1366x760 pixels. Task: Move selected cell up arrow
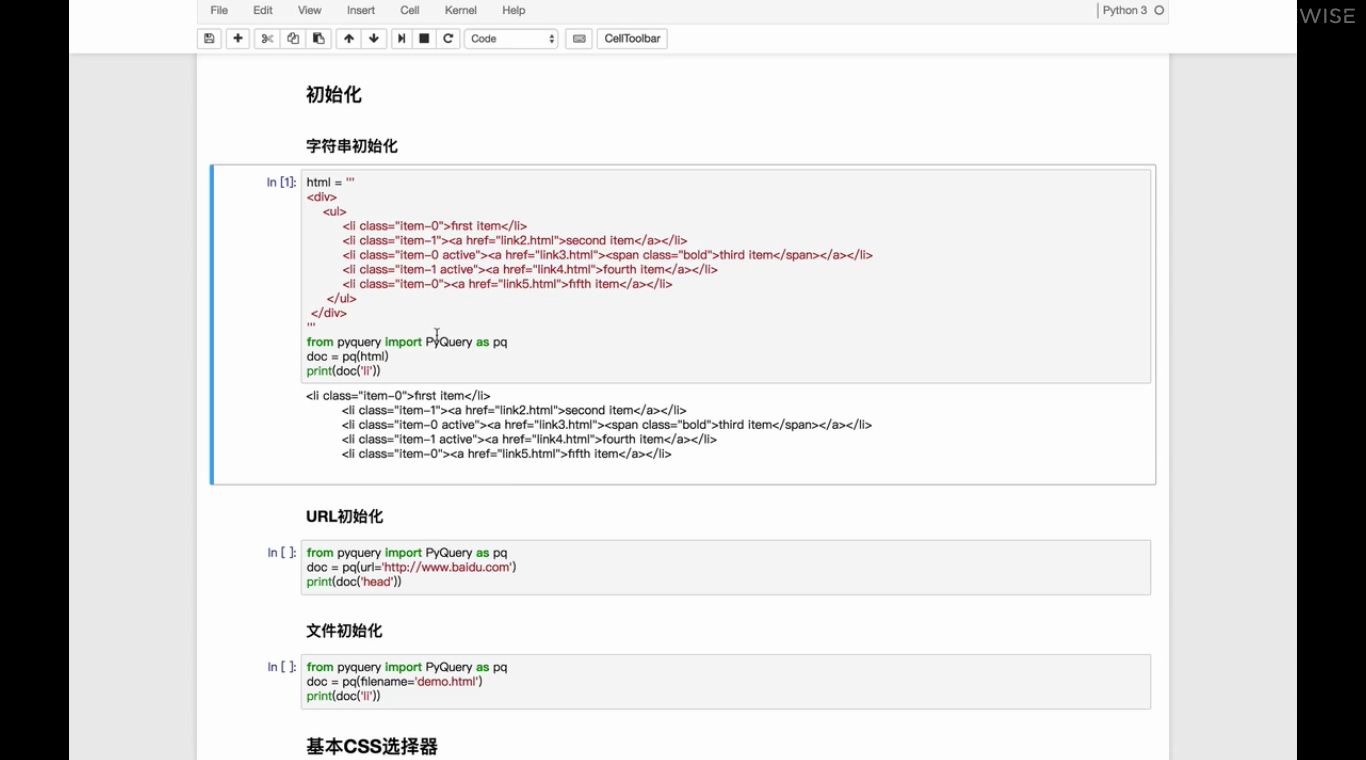349,39
